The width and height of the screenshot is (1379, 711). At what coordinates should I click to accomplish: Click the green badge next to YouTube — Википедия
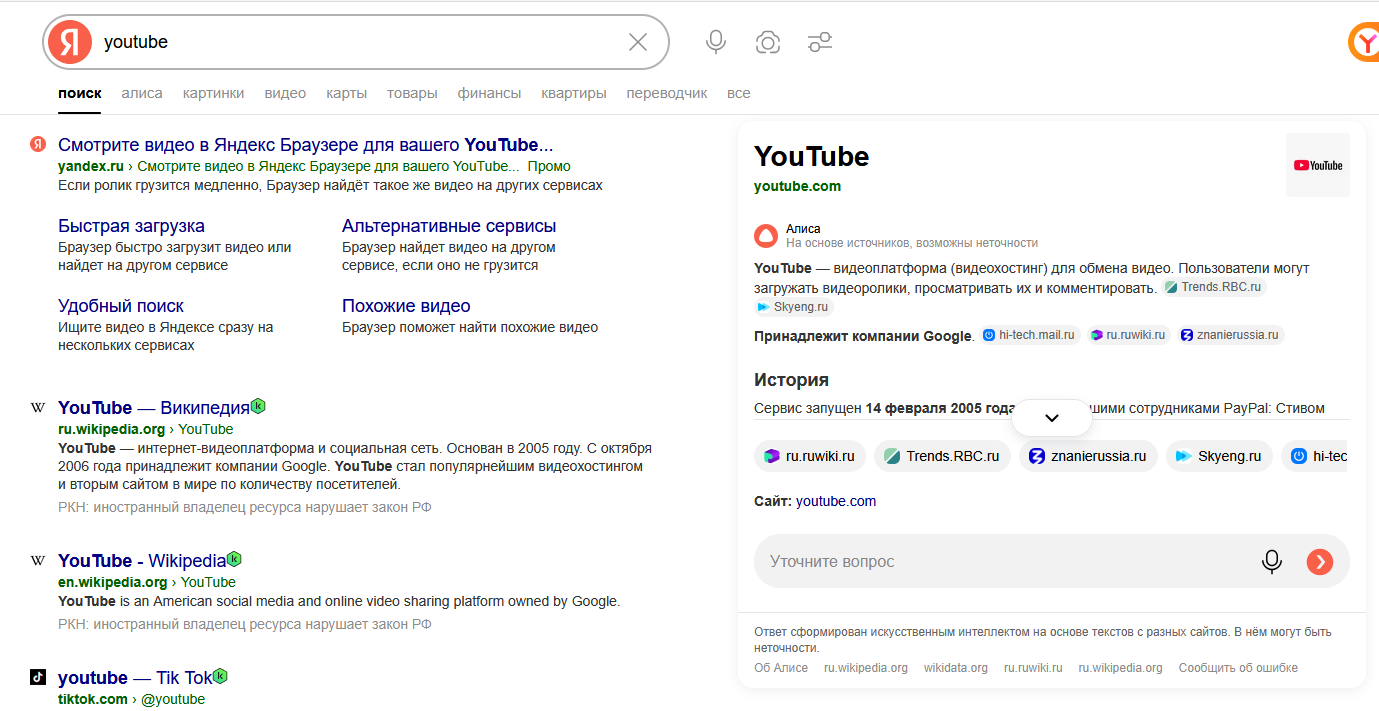258,406
